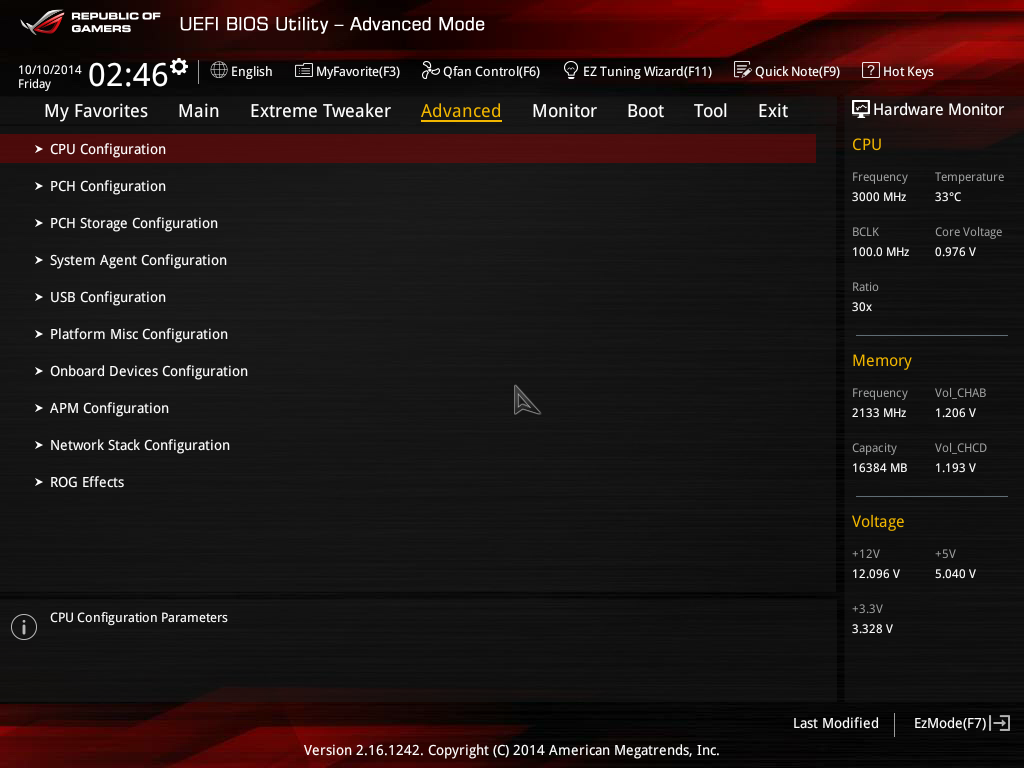Viewport: 1024px width, 768px height.
Task: Open the CPU Configuration submenu
Action: (x=408, y=149)
